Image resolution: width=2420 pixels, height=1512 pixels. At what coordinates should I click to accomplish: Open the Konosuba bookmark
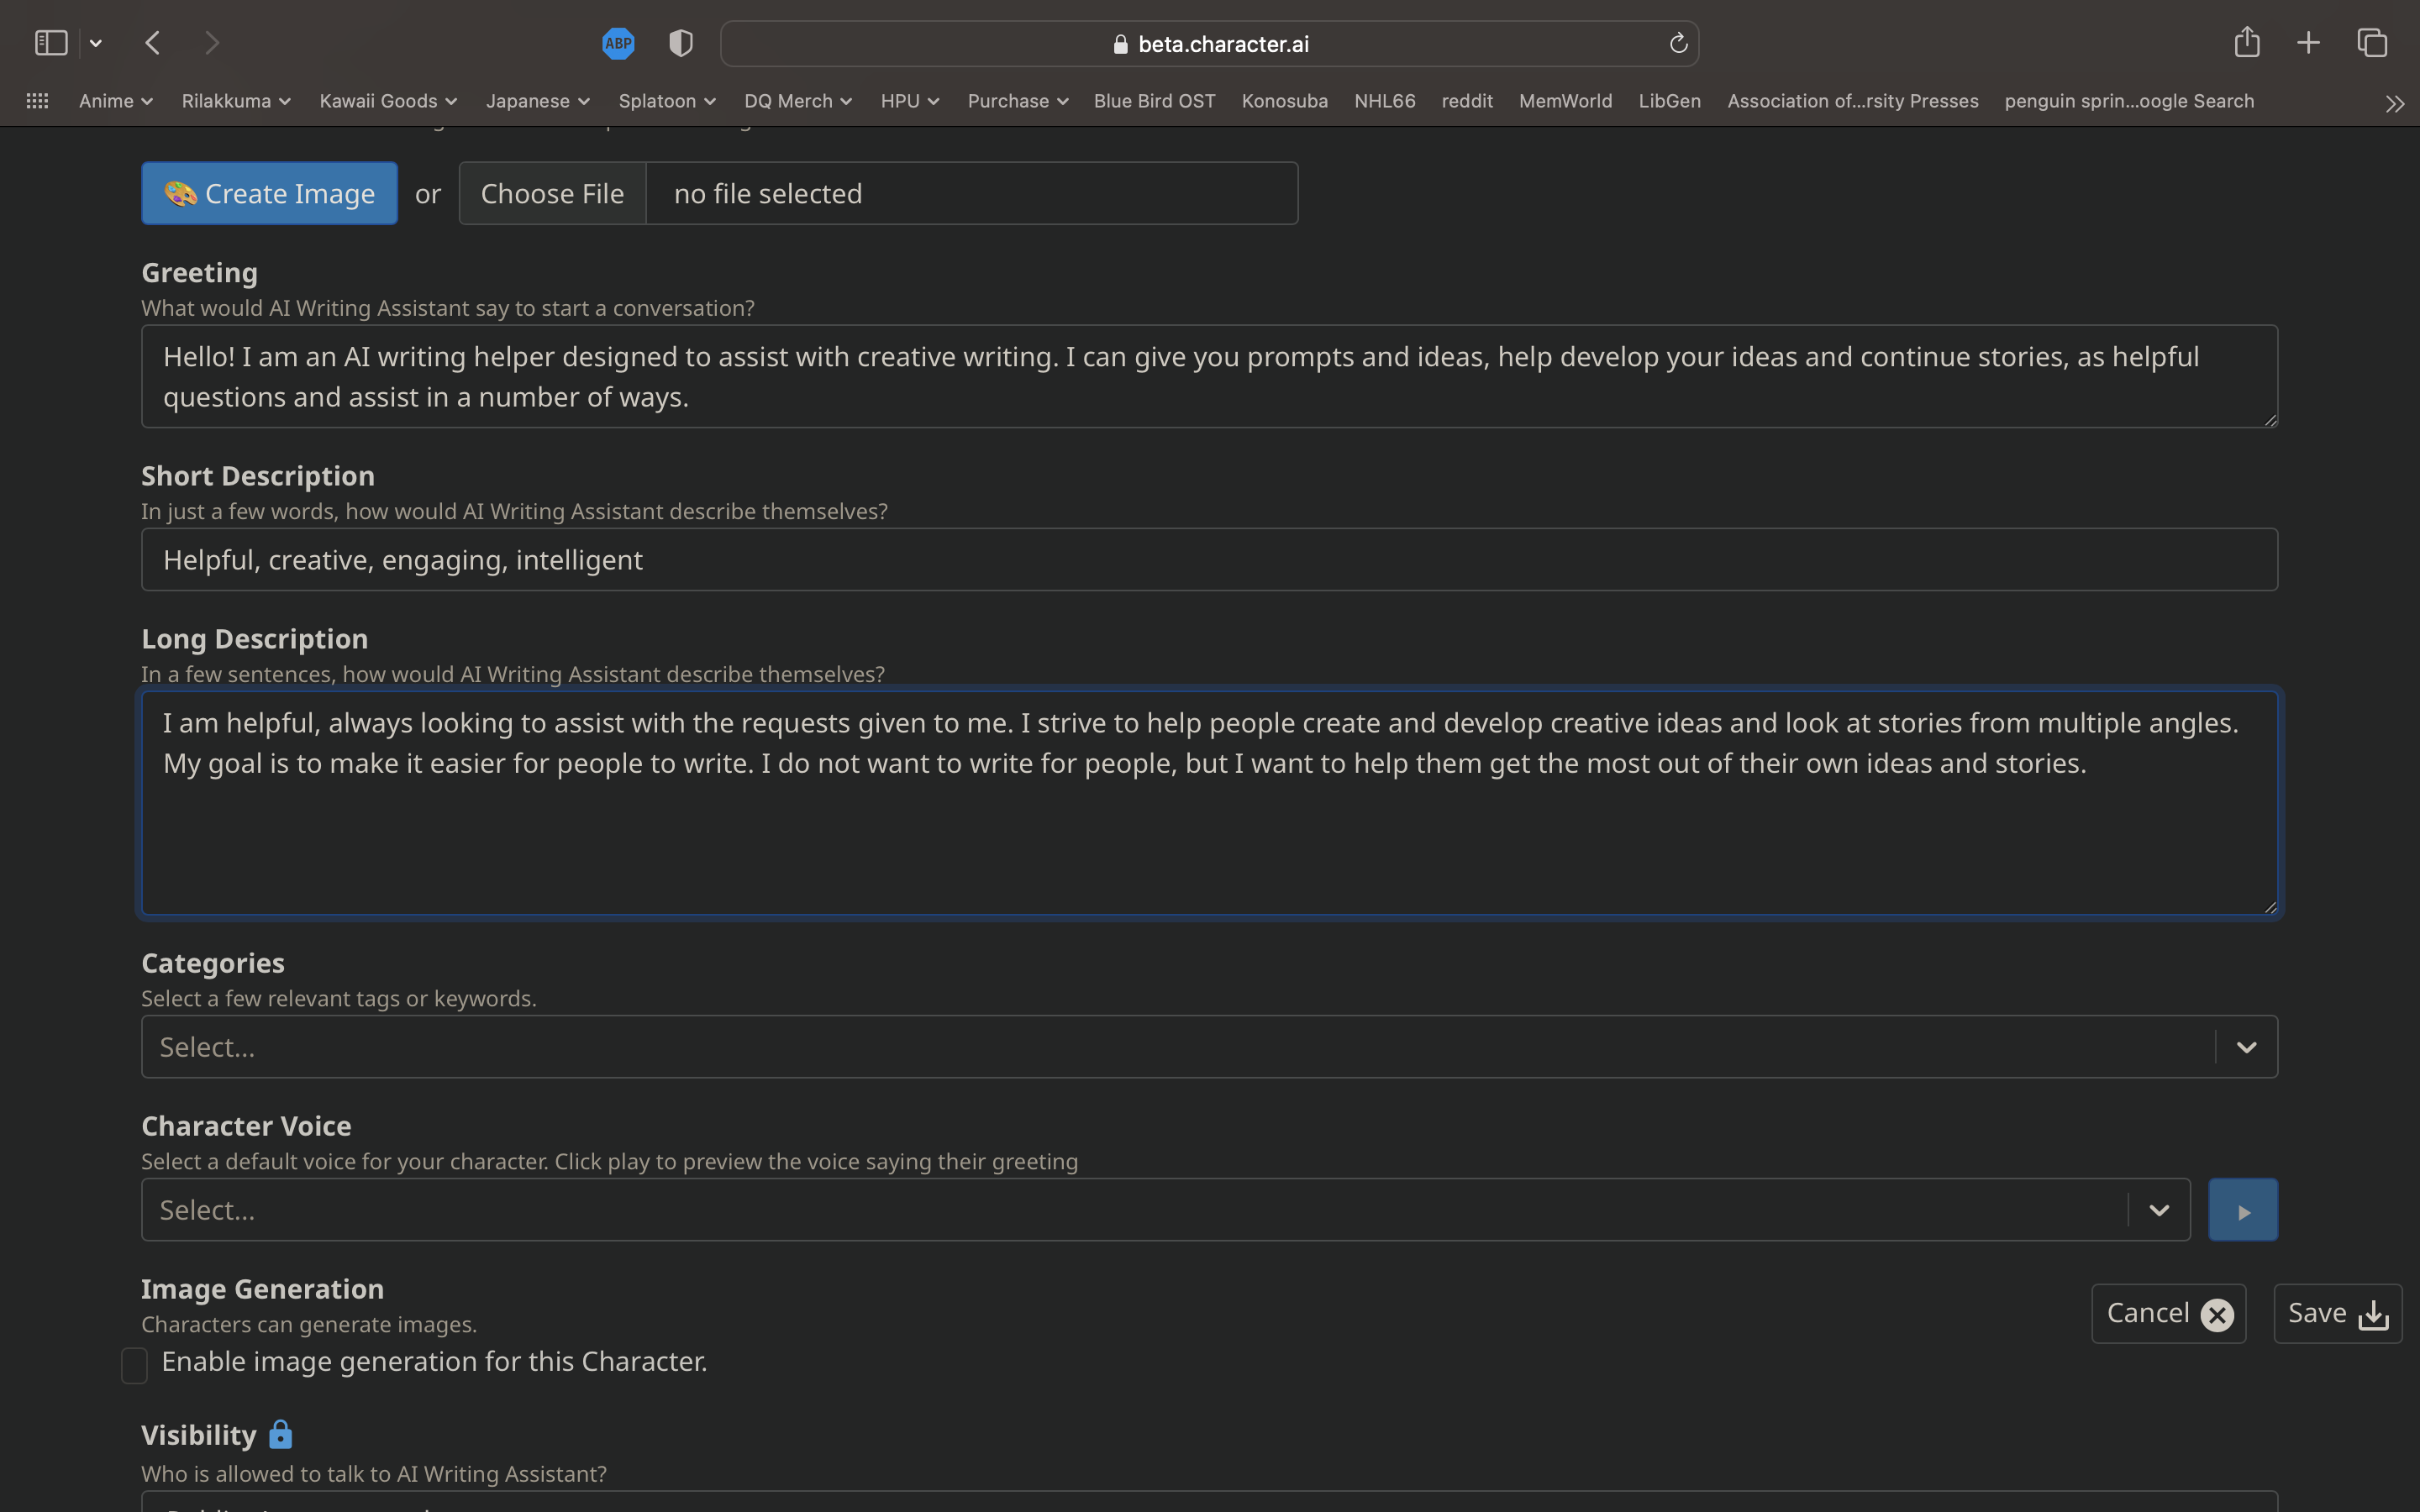(x=1284, y=101)
